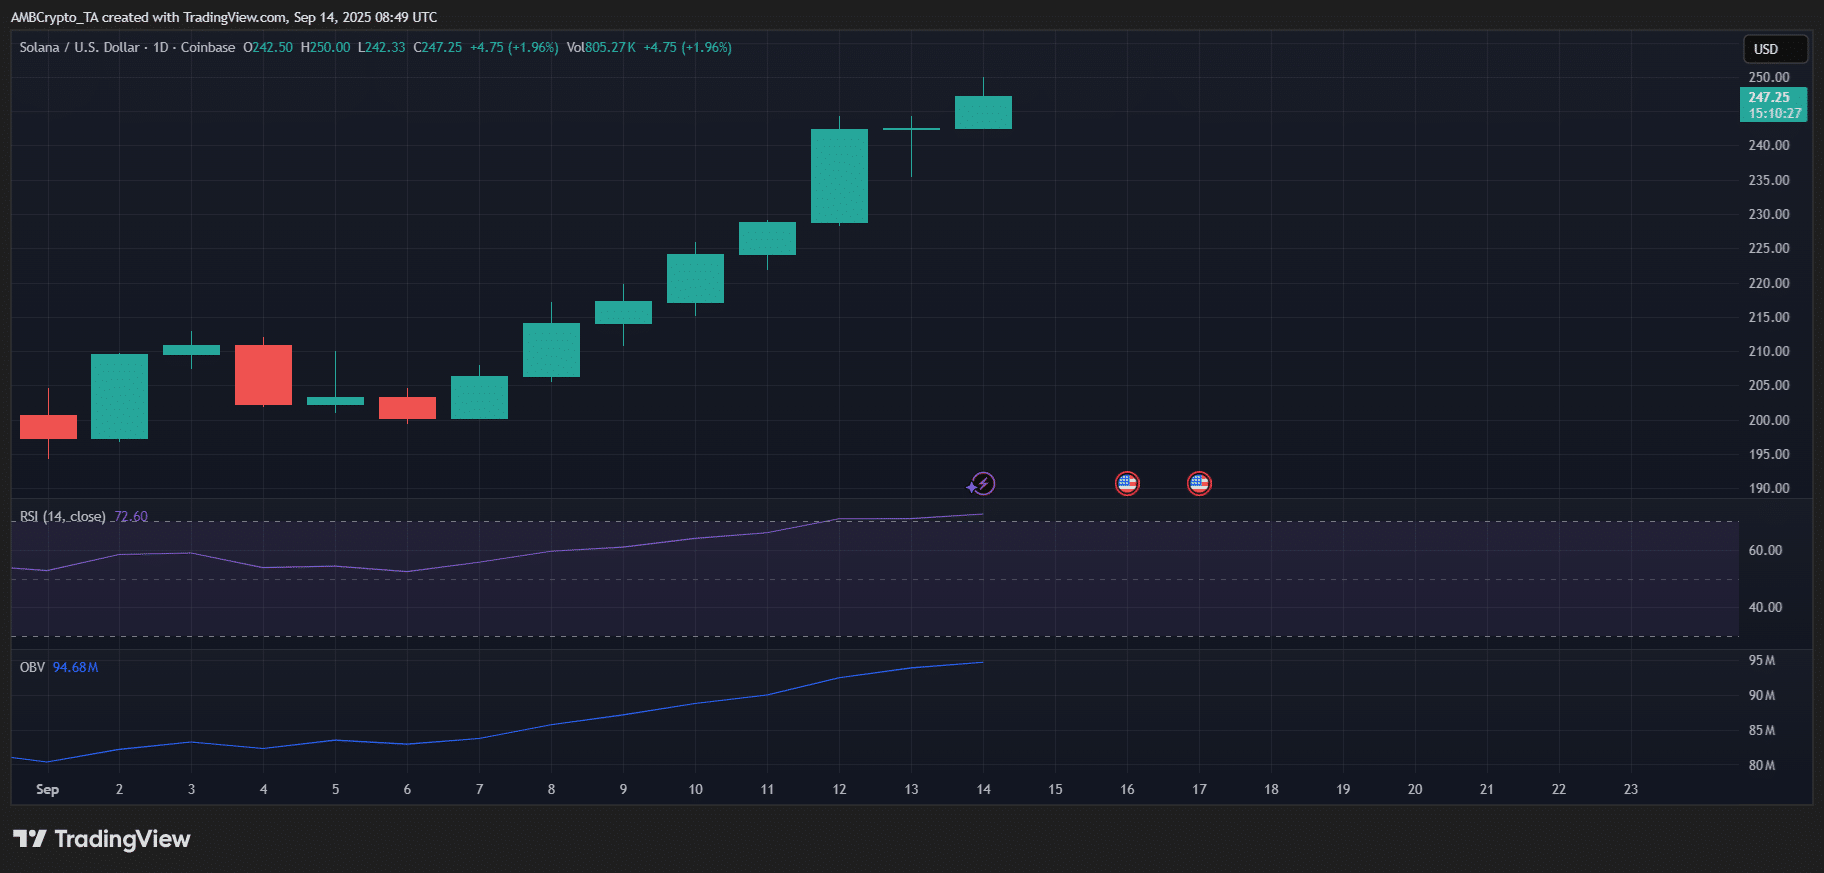Click the 250.00 level on price axis
The height and width of the screenshot is (873, 1824).
1768,77
